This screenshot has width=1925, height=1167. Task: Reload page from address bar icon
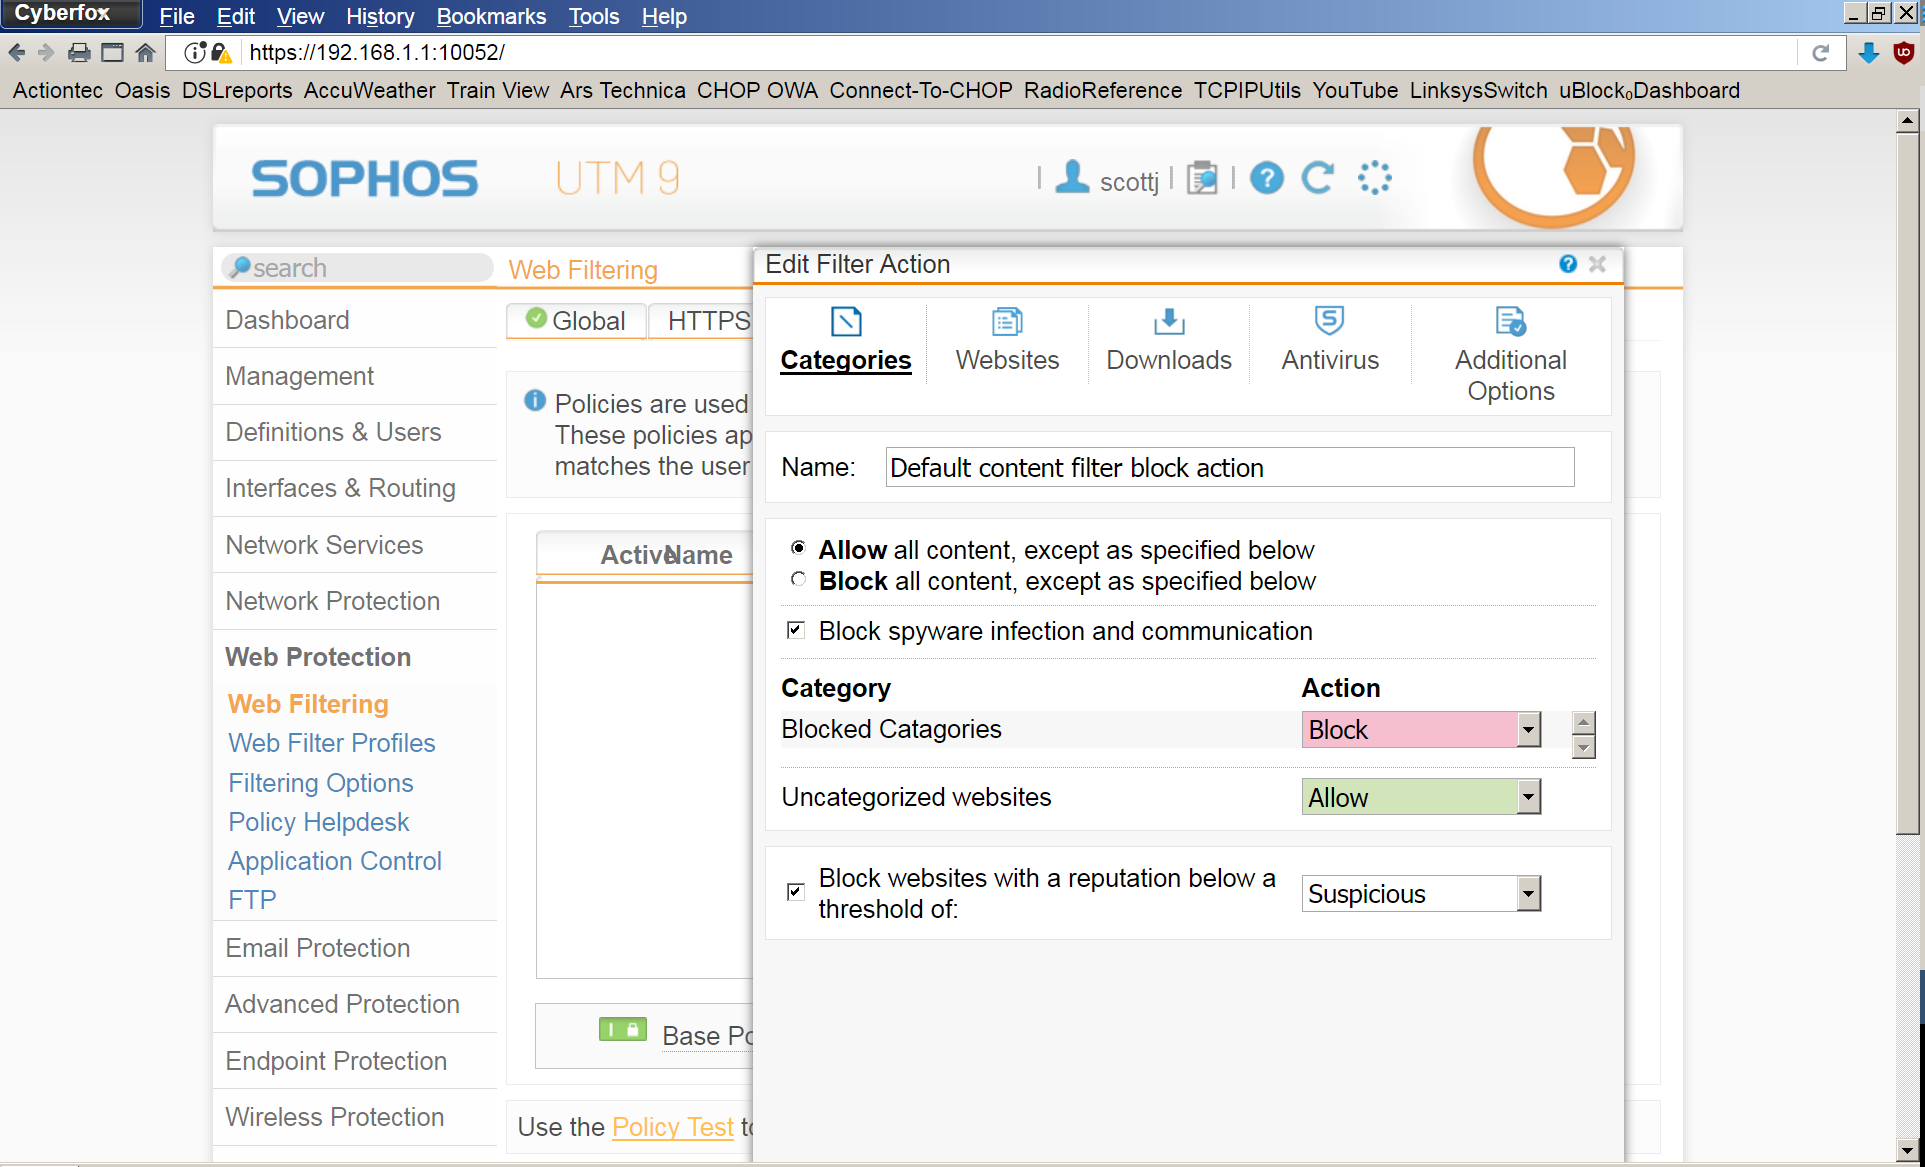[x=1820, y=53]
